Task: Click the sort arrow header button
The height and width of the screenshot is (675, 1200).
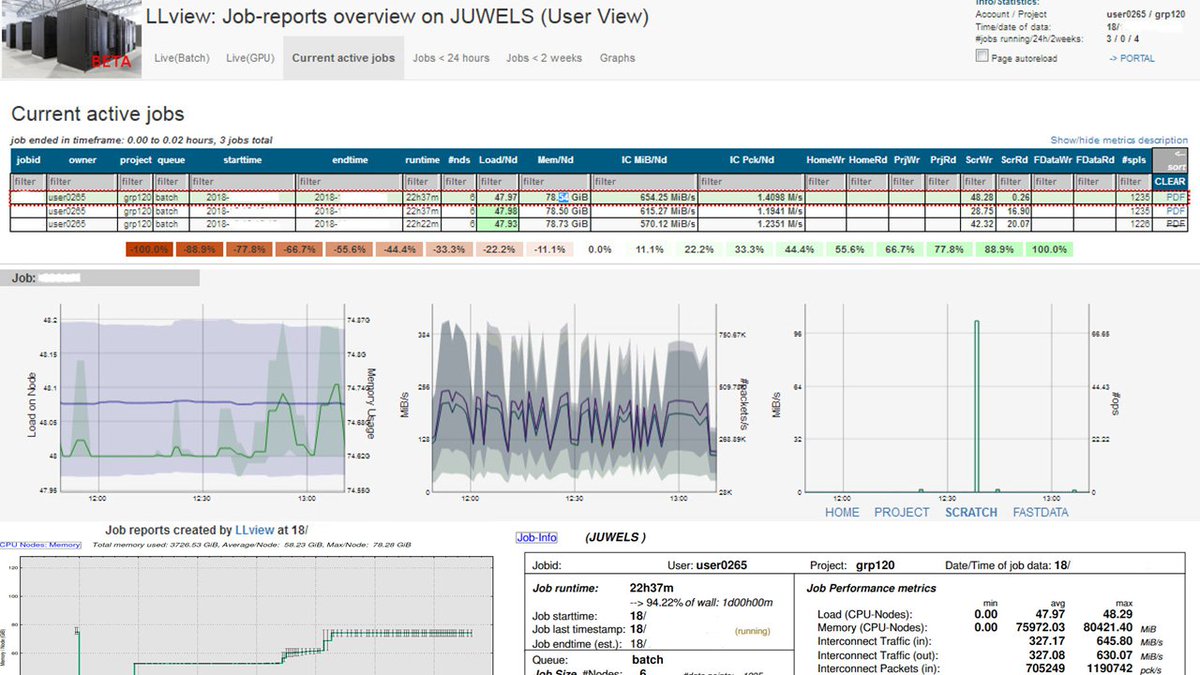Action: tap(1170, 161)
